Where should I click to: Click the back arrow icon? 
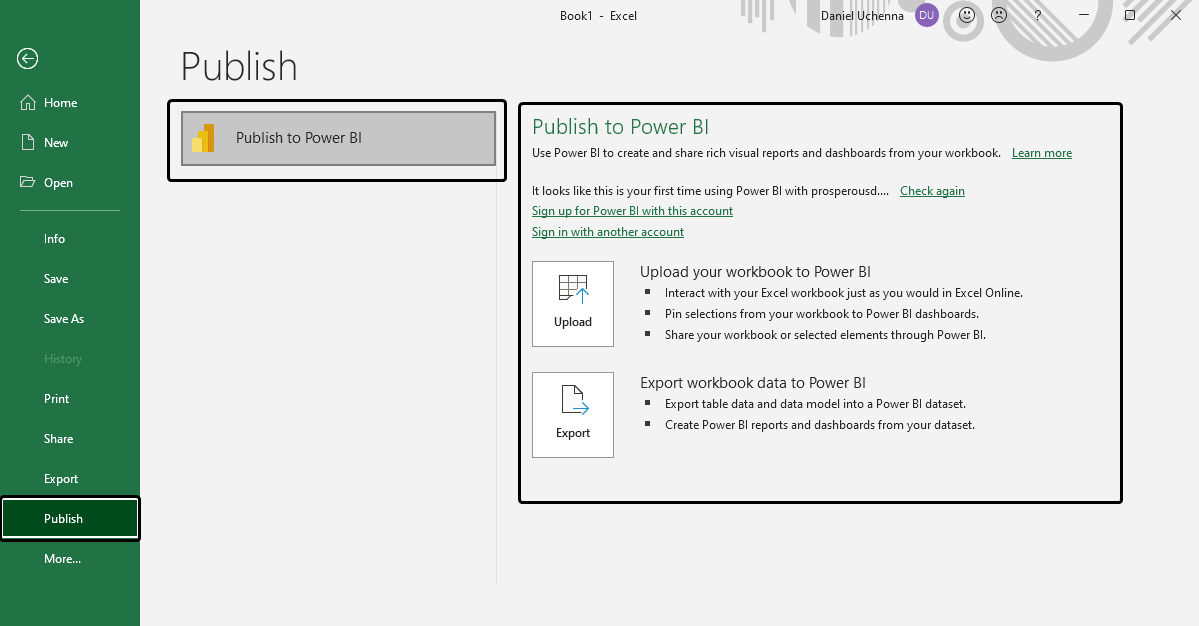[27, 59]
